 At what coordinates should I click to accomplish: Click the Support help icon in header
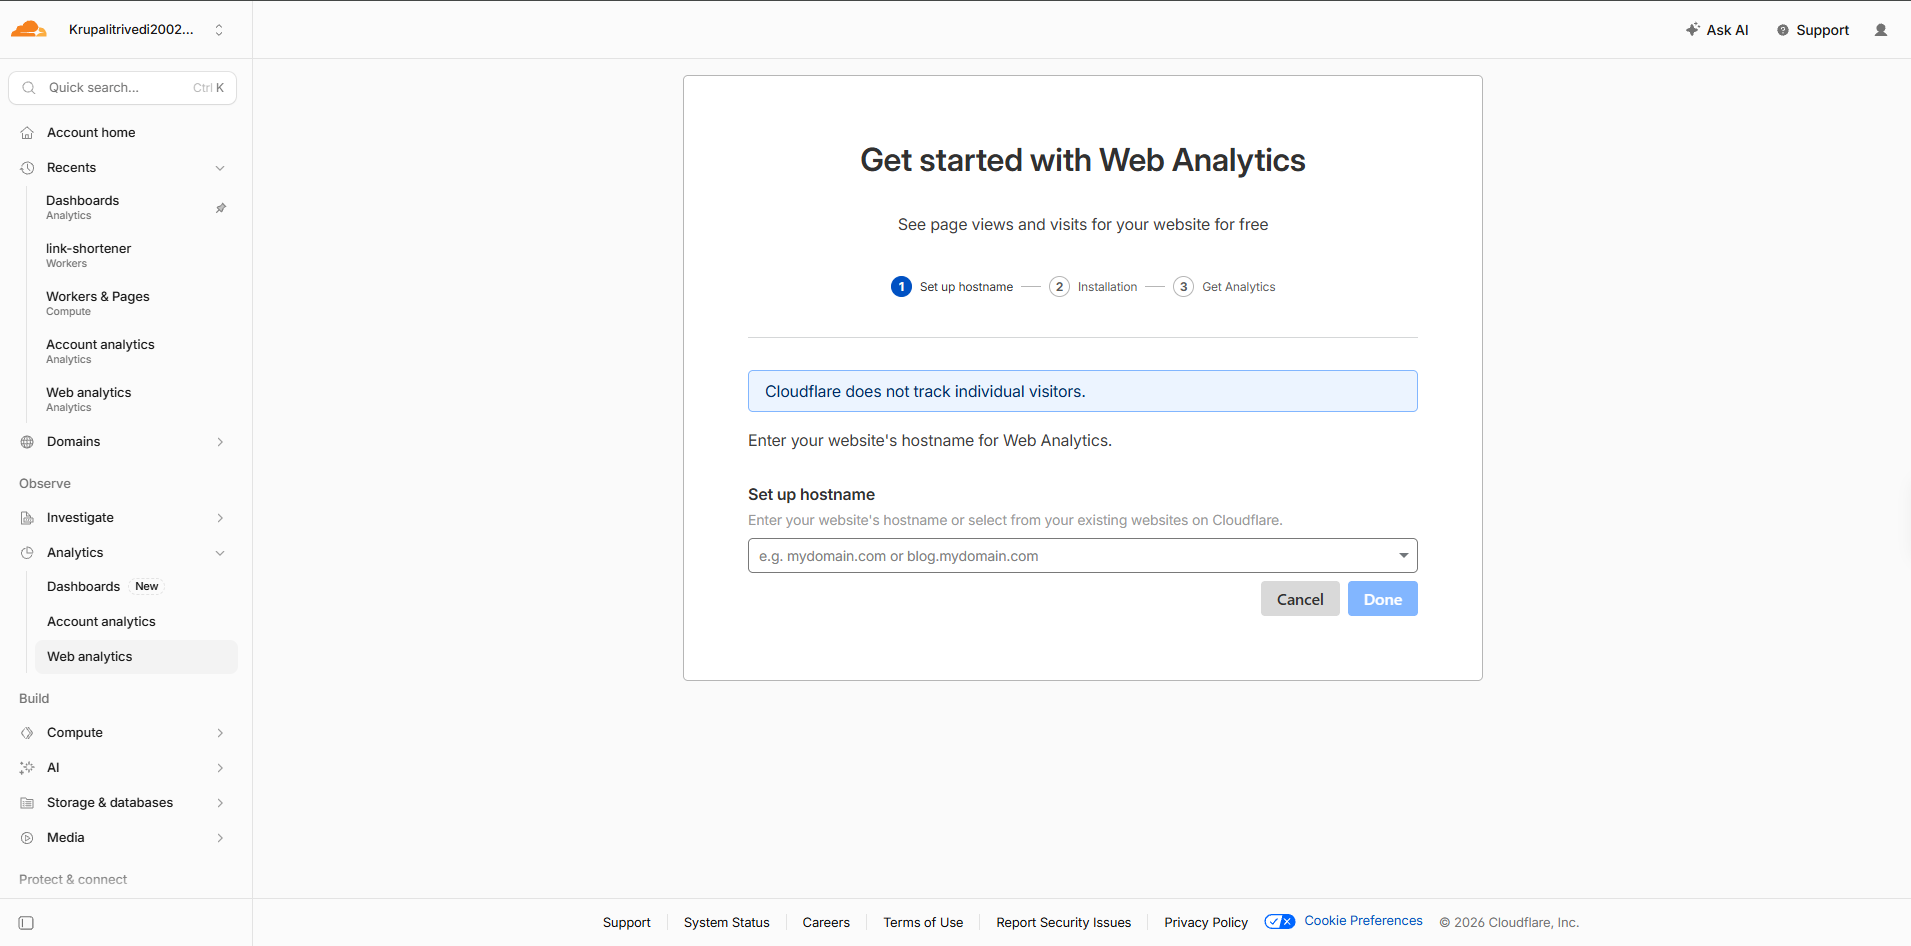1782,30
